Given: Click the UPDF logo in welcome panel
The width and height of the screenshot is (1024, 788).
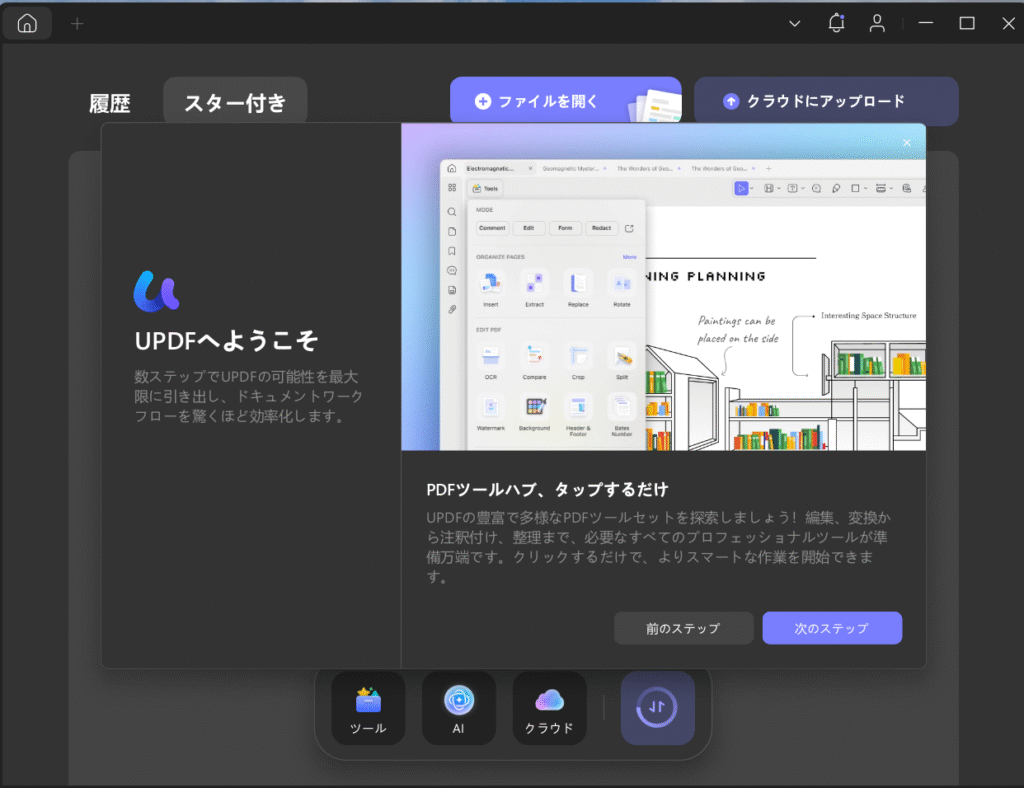Looking at the screenshot, I should point(156,290).
